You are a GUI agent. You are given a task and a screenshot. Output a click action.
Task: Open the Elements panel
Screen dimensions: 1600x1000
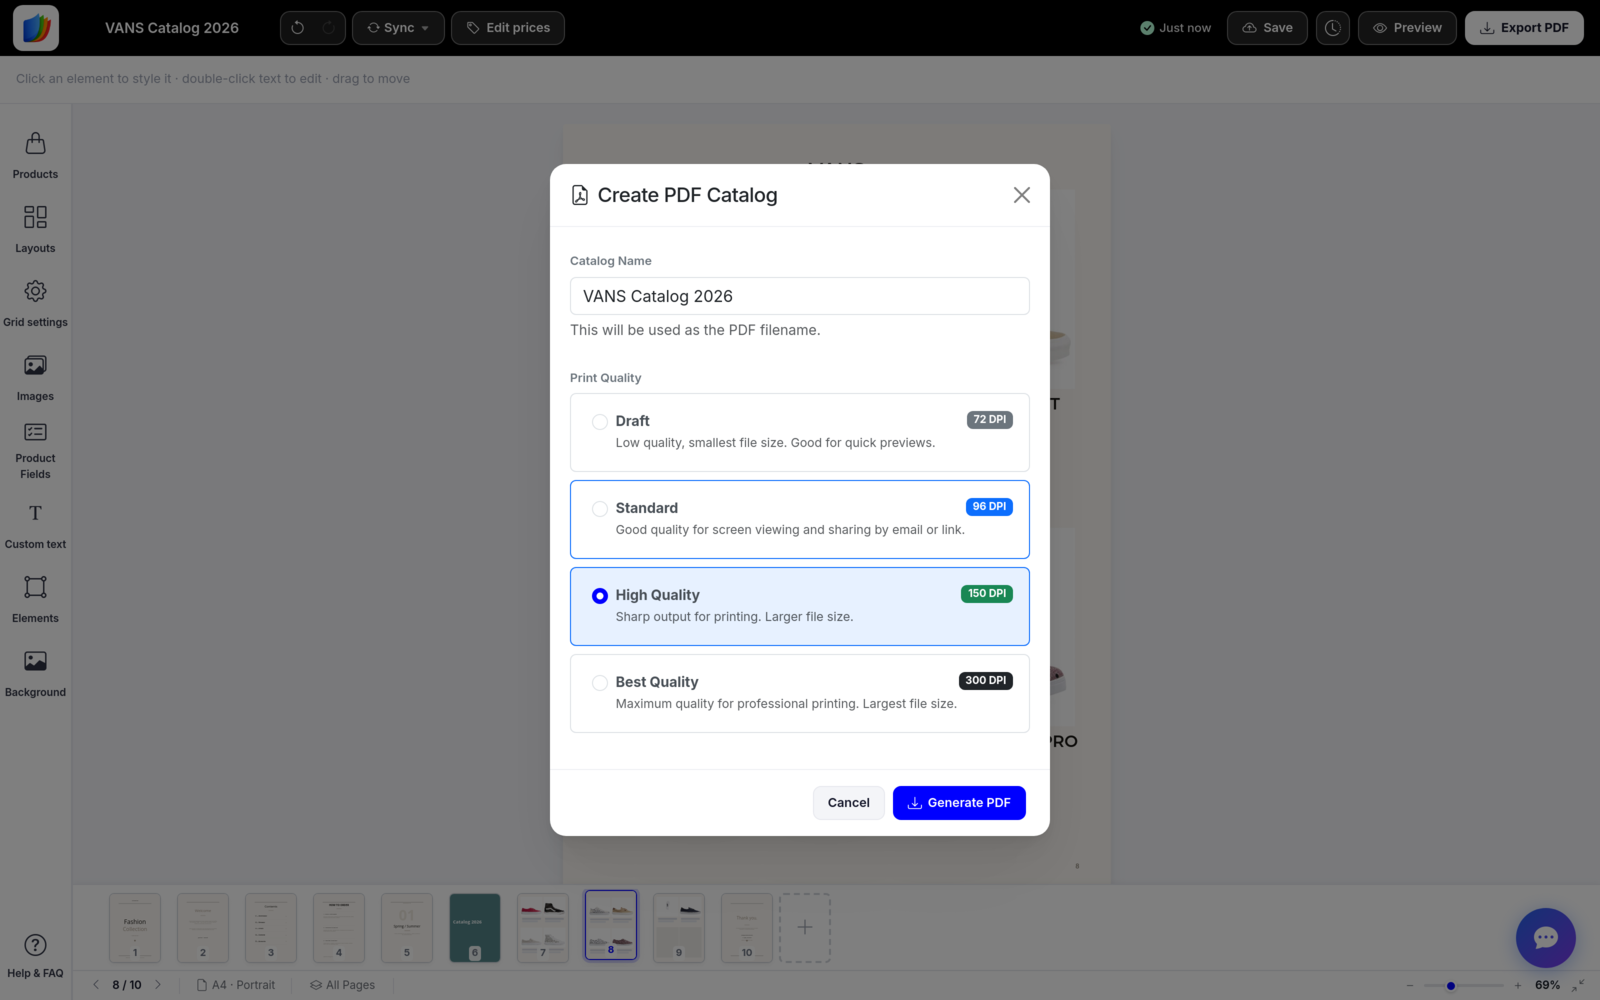(x=35, y=600)
